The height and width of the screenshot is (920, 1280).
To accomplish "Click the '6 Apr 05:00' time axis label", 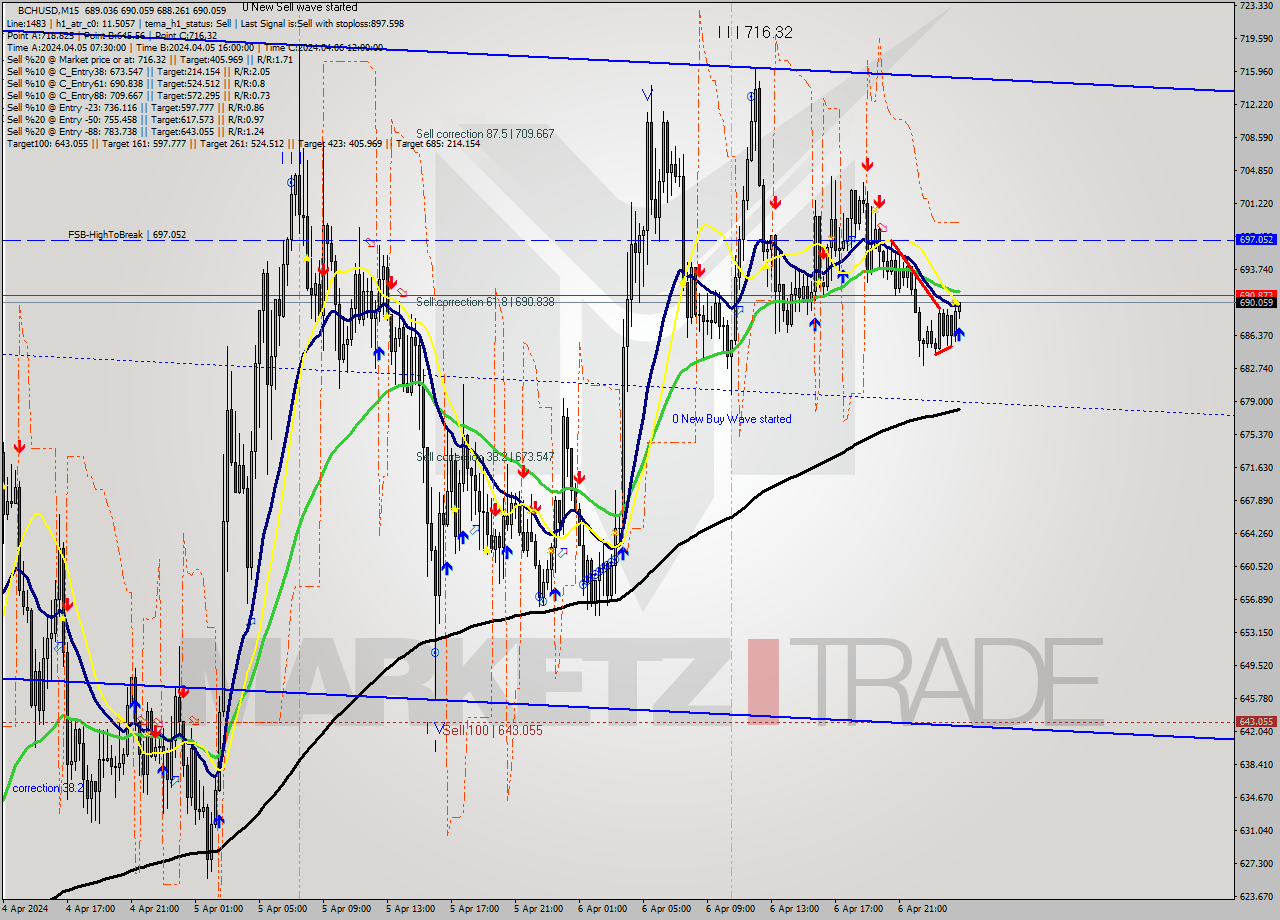I will point(667,910).
